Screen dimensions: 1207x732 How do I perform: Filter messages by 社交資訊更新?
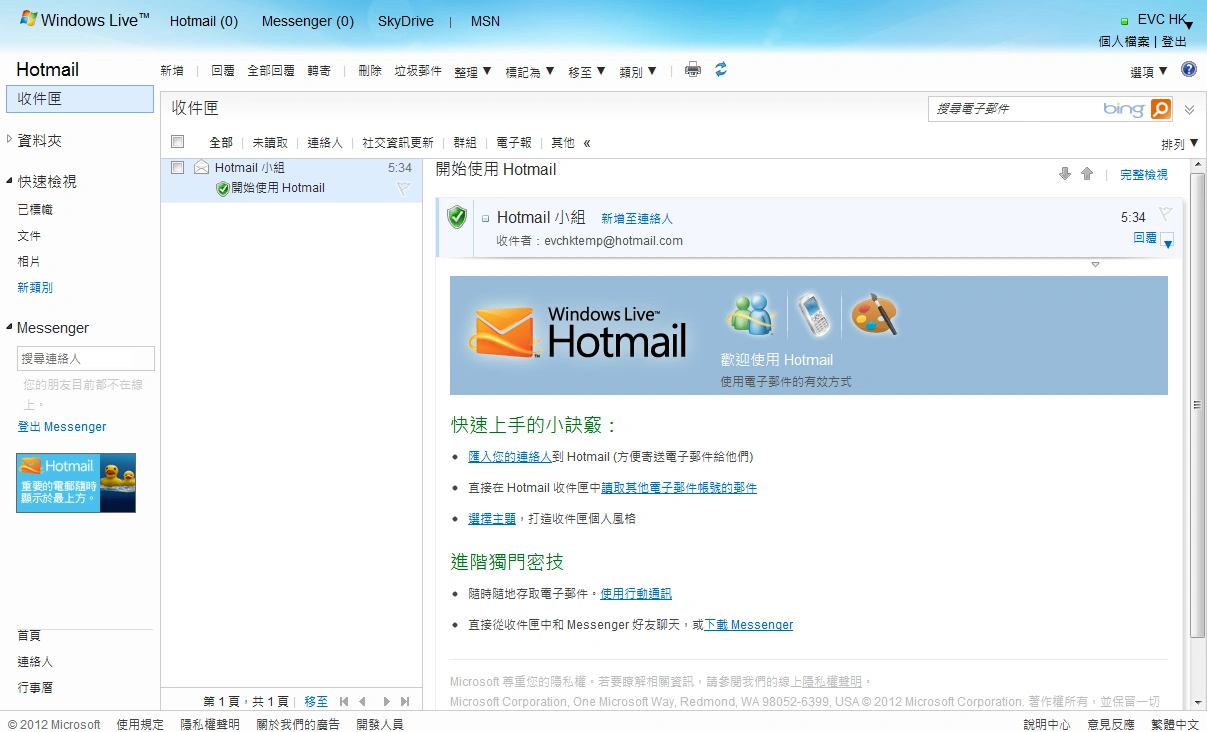398,143
